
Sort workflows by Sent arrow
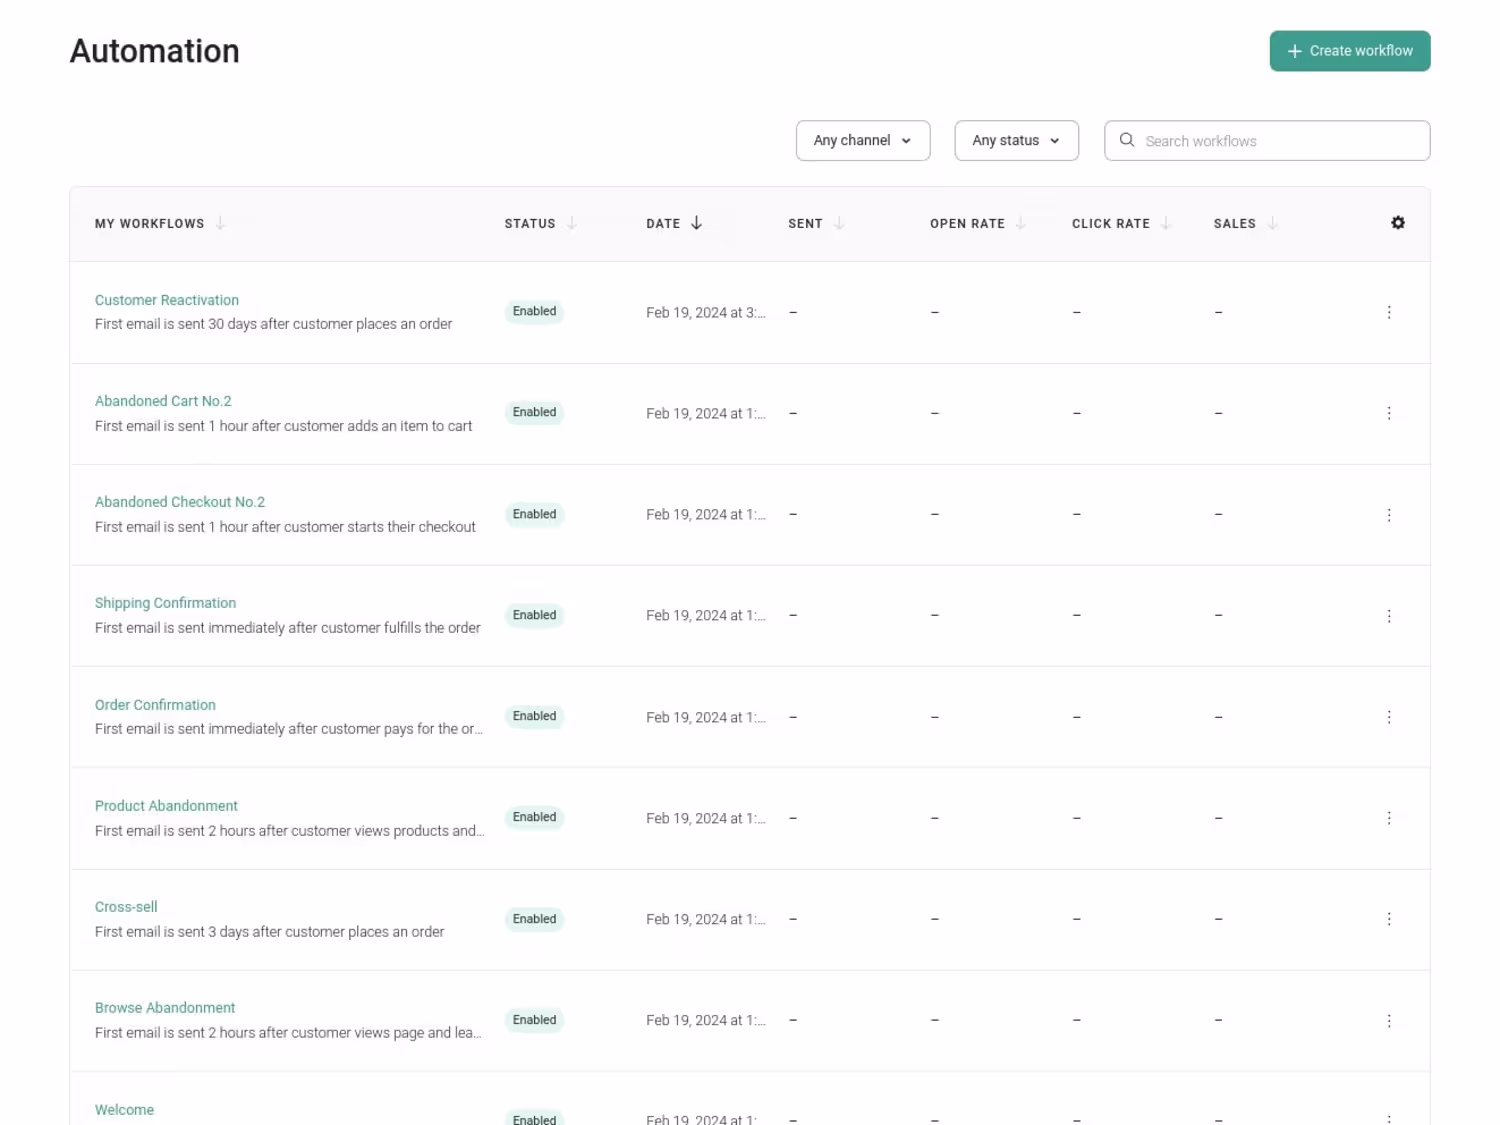click(x=839, y=223)
